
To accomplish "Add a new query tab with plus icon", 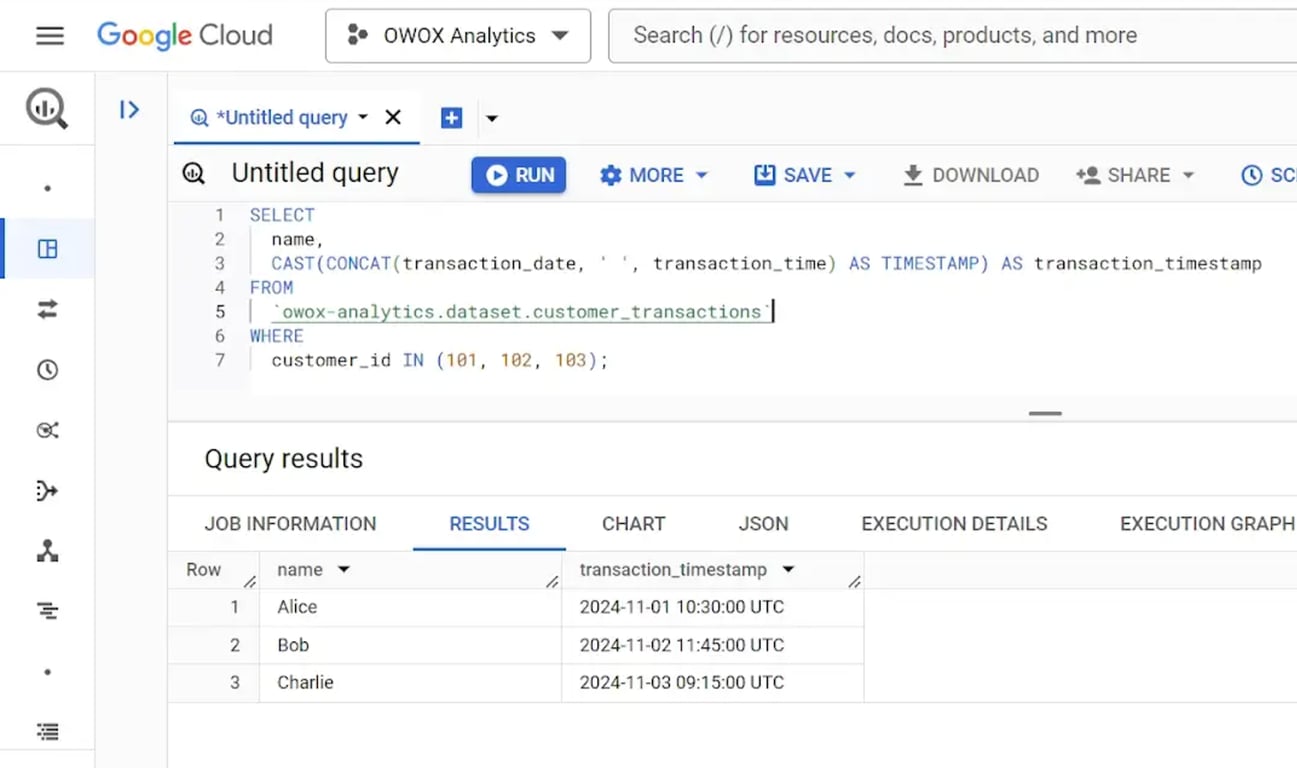I will pos(452,118).
